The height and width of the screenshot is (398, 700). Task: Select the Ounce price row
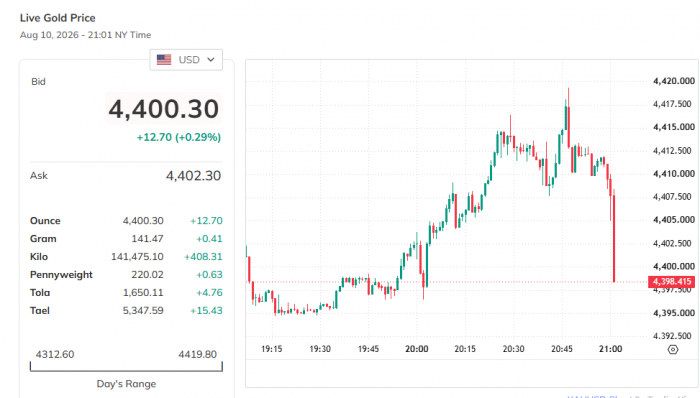click(126, 221)
